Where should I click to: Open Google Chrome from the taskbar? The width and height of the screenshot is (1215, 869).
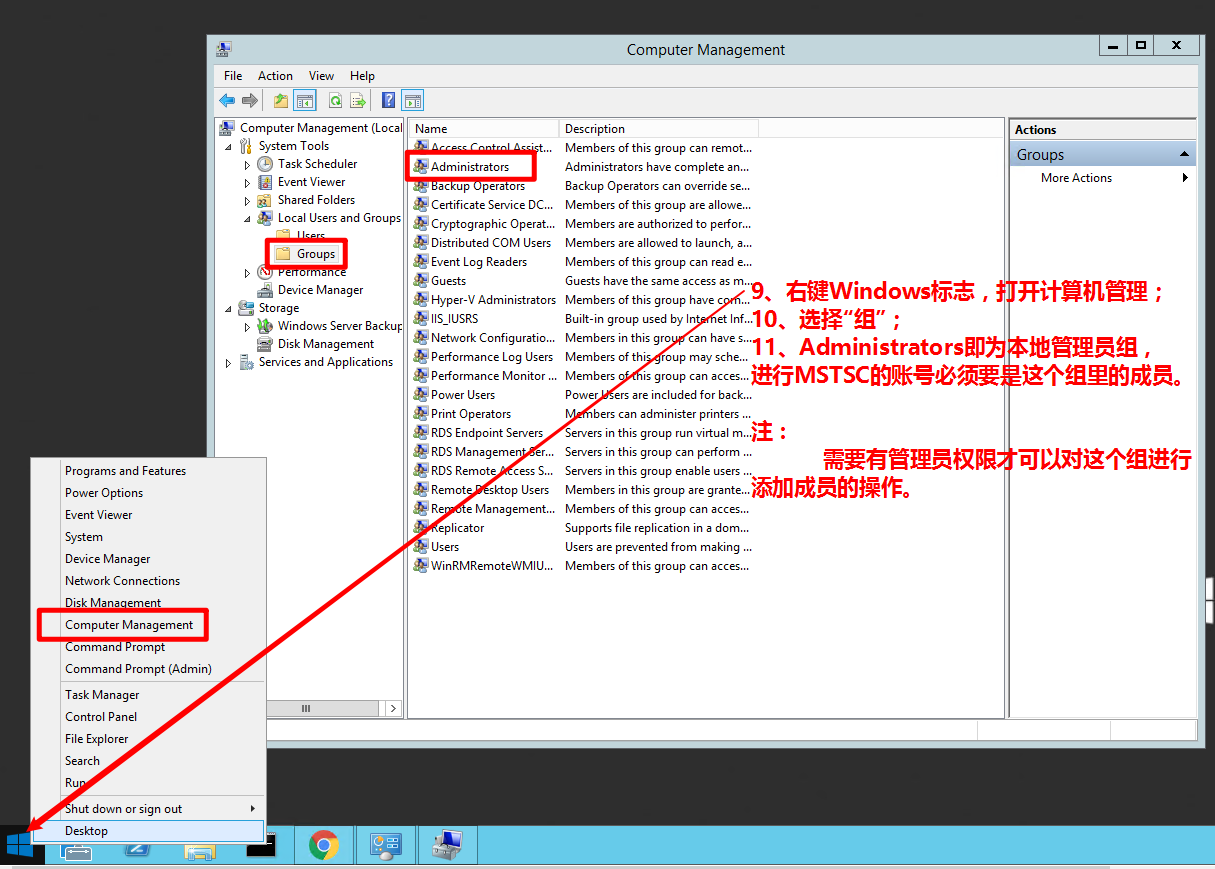click(x=323, y=846)
